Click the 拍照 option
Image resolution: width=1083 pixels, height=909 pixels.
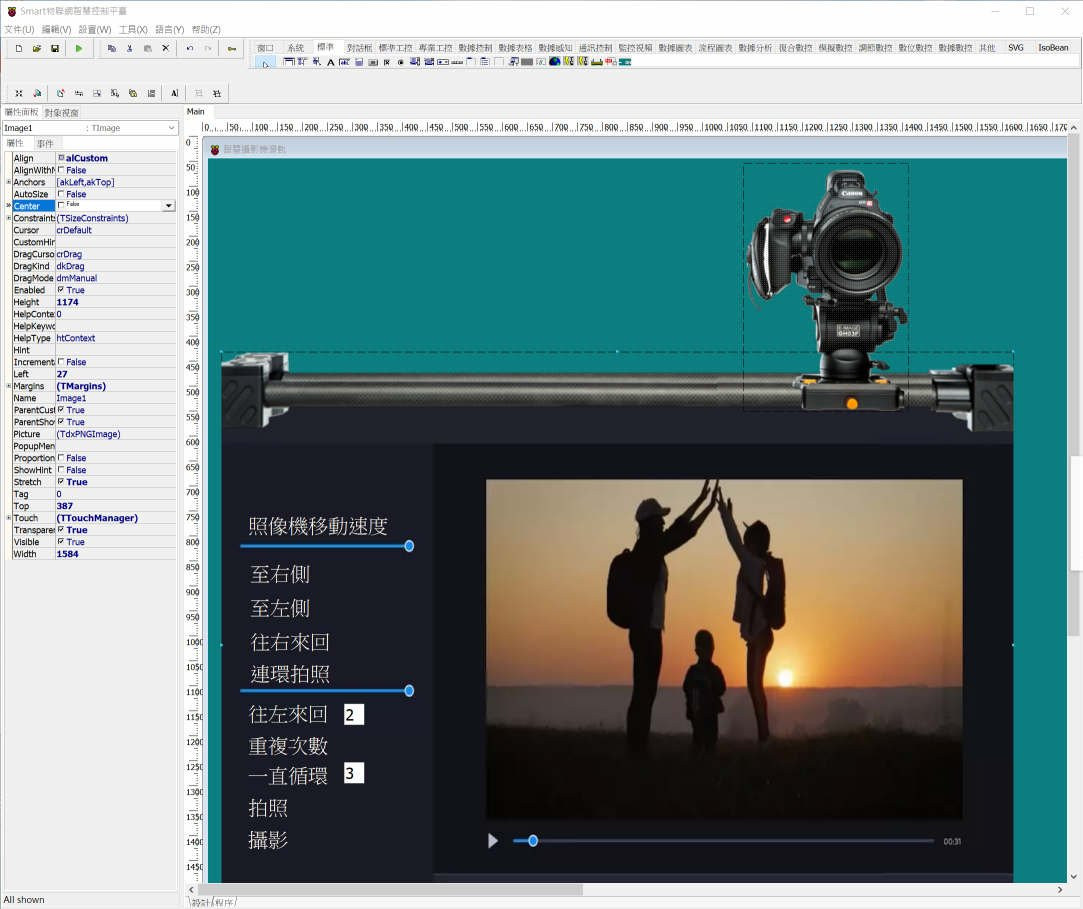coord(268,807)
